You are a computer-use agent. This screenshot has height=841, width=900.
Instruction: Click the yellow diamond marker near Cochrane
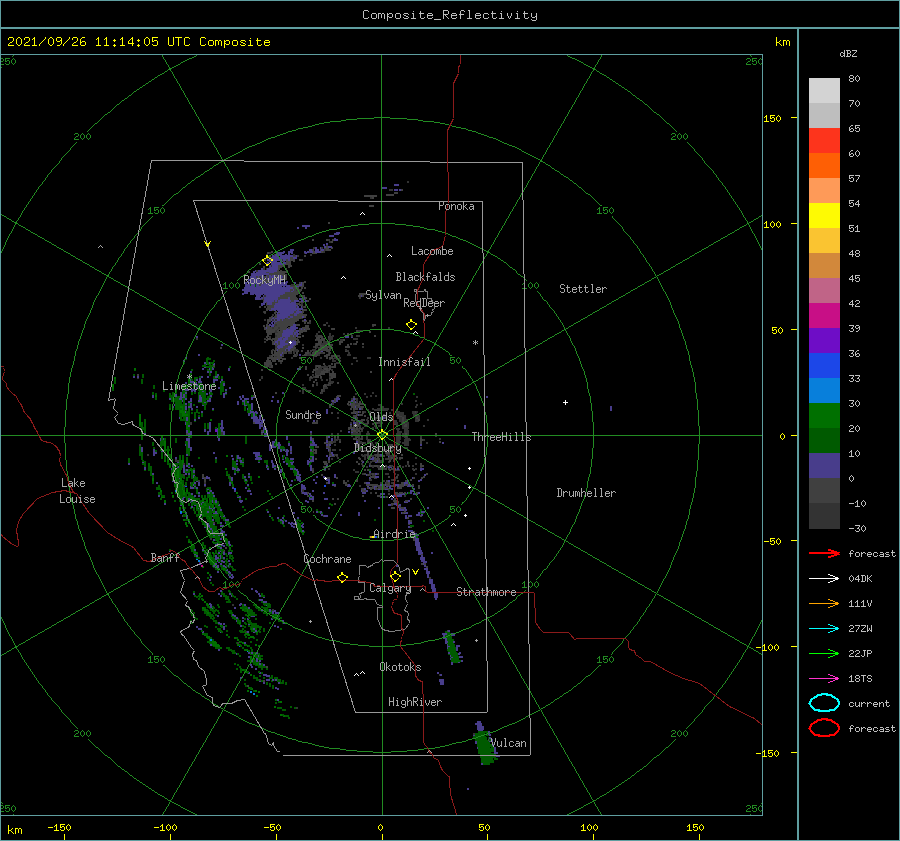pos(343,578)
